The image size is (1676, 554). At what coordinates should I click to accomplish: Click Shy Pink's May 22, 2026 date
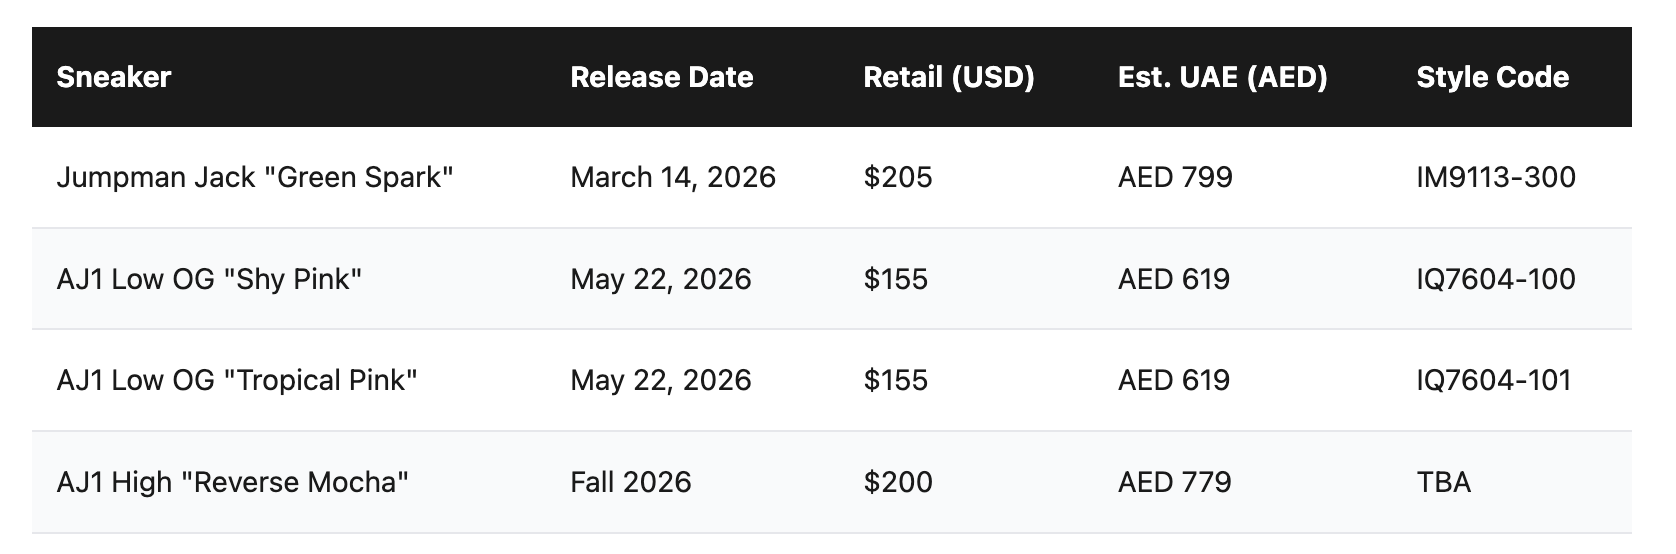661,279
